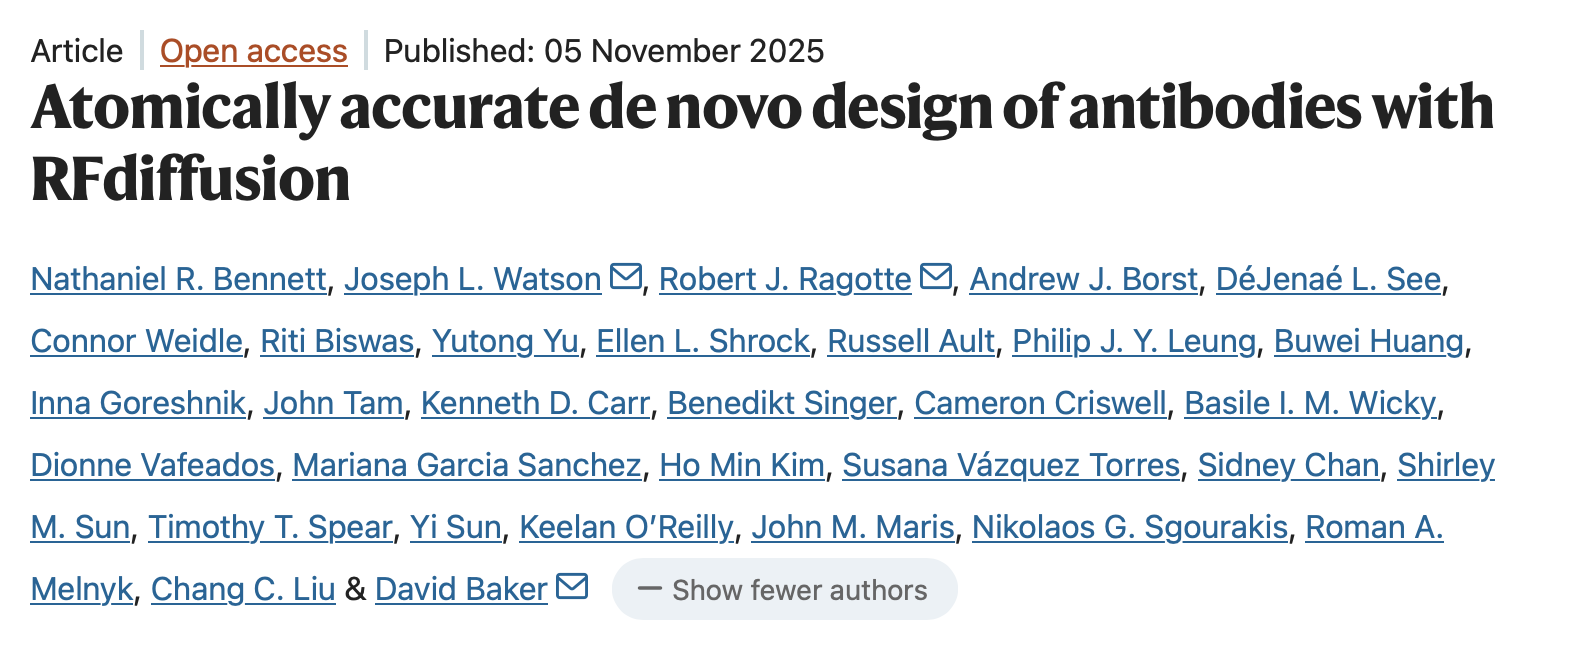The width and height of the screenshot is (1586, 654).
Task: Open Ho Min Kim's author profile
Action: [x=743, y=466]
